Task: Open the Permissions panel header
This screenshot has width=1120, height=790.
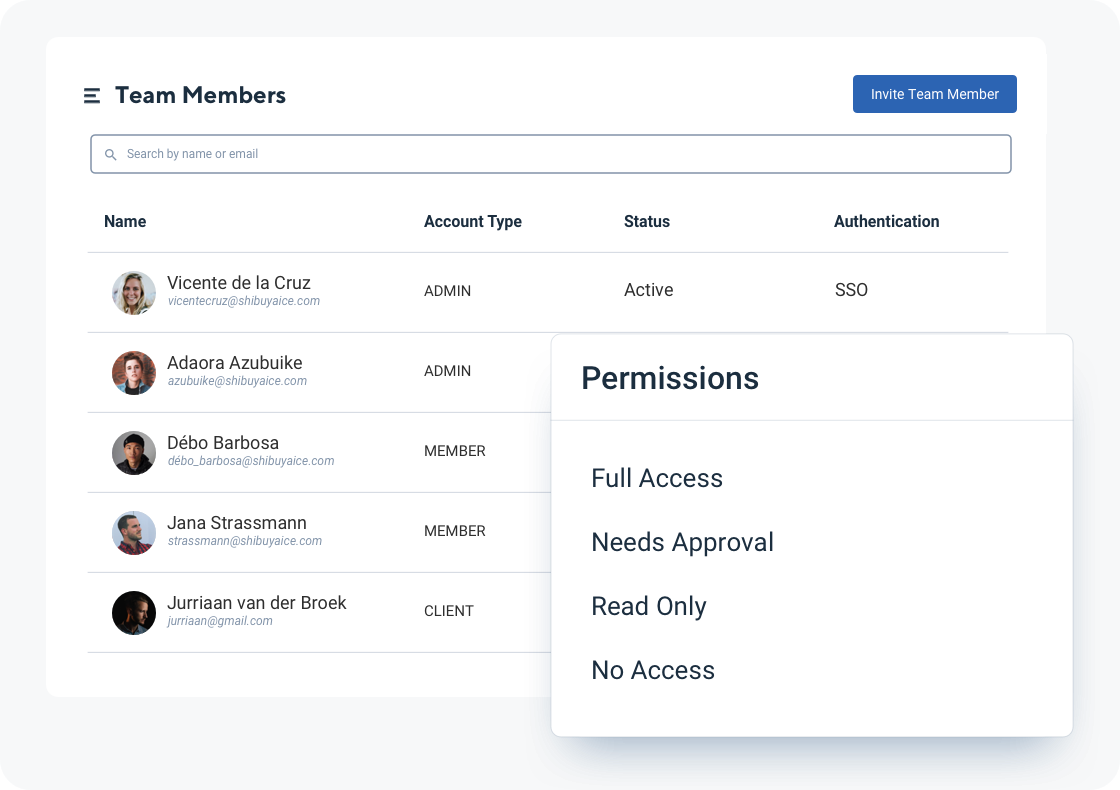Action: (670, 378)
